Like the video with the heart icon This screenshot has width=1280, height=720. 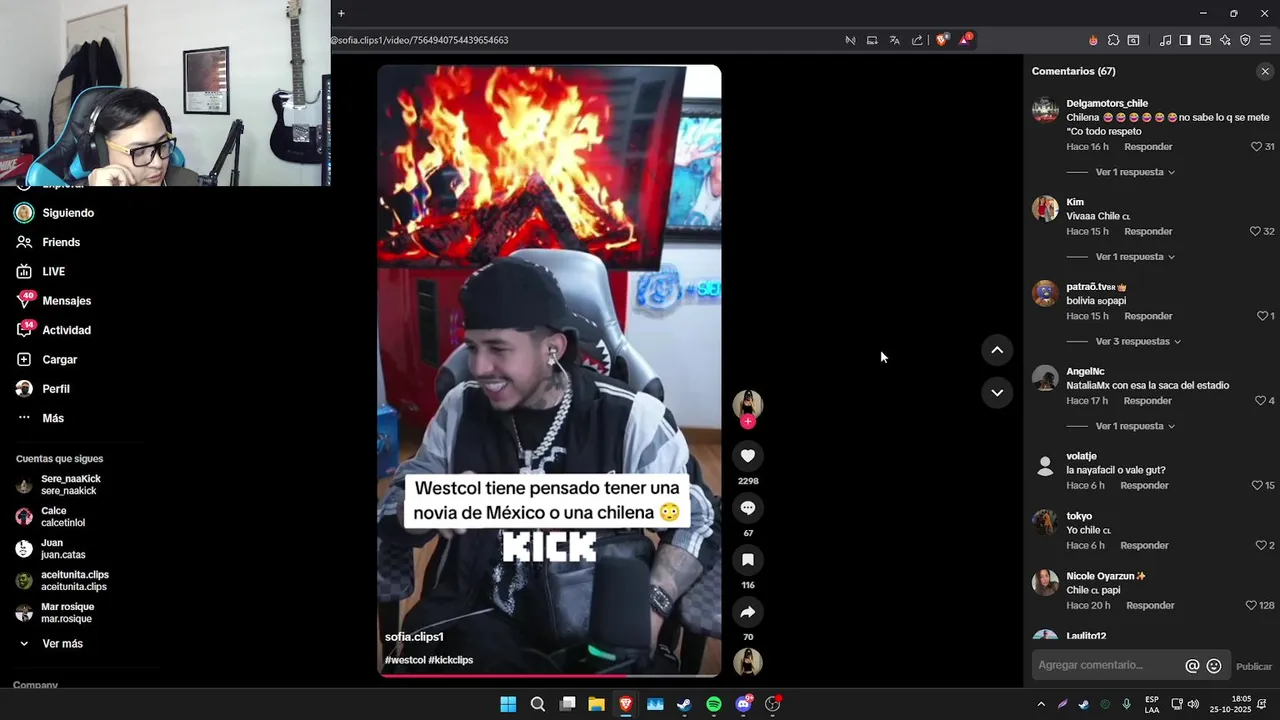point(747,456)
